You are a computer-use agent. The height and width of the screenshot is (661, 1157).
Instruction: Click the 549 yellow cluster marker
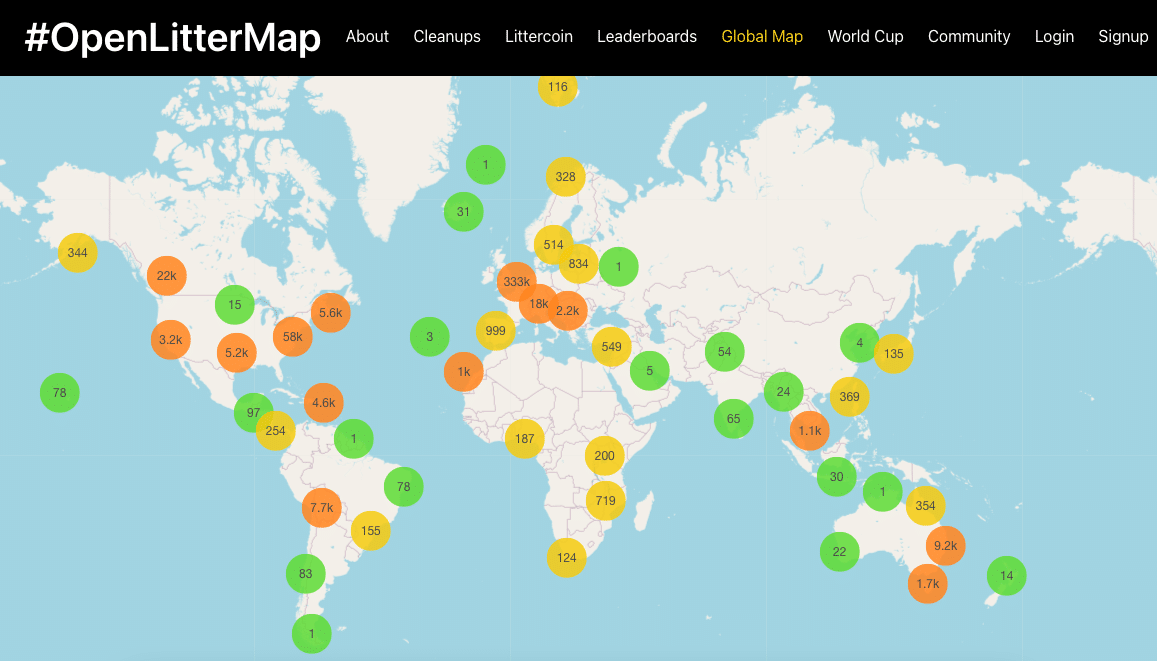612,347
